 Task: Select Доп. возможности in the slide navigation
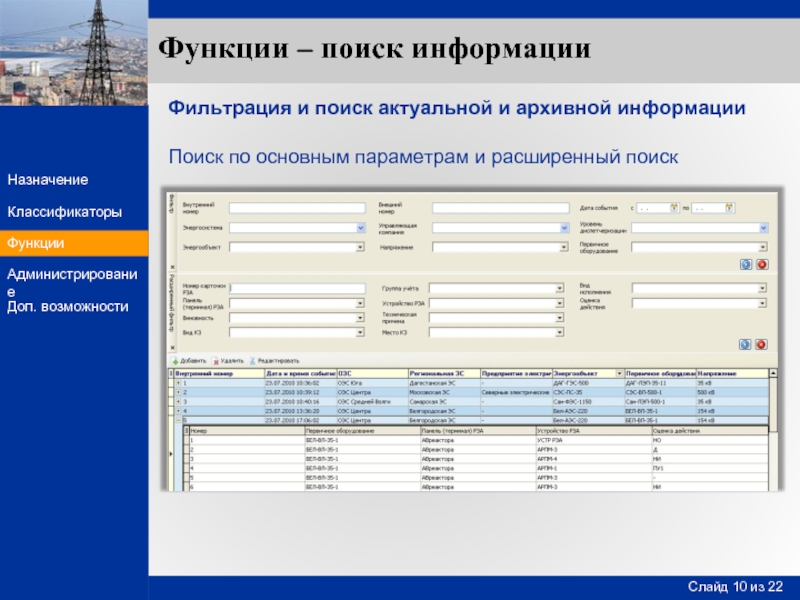pyautogui.click(x=67, y=307)
